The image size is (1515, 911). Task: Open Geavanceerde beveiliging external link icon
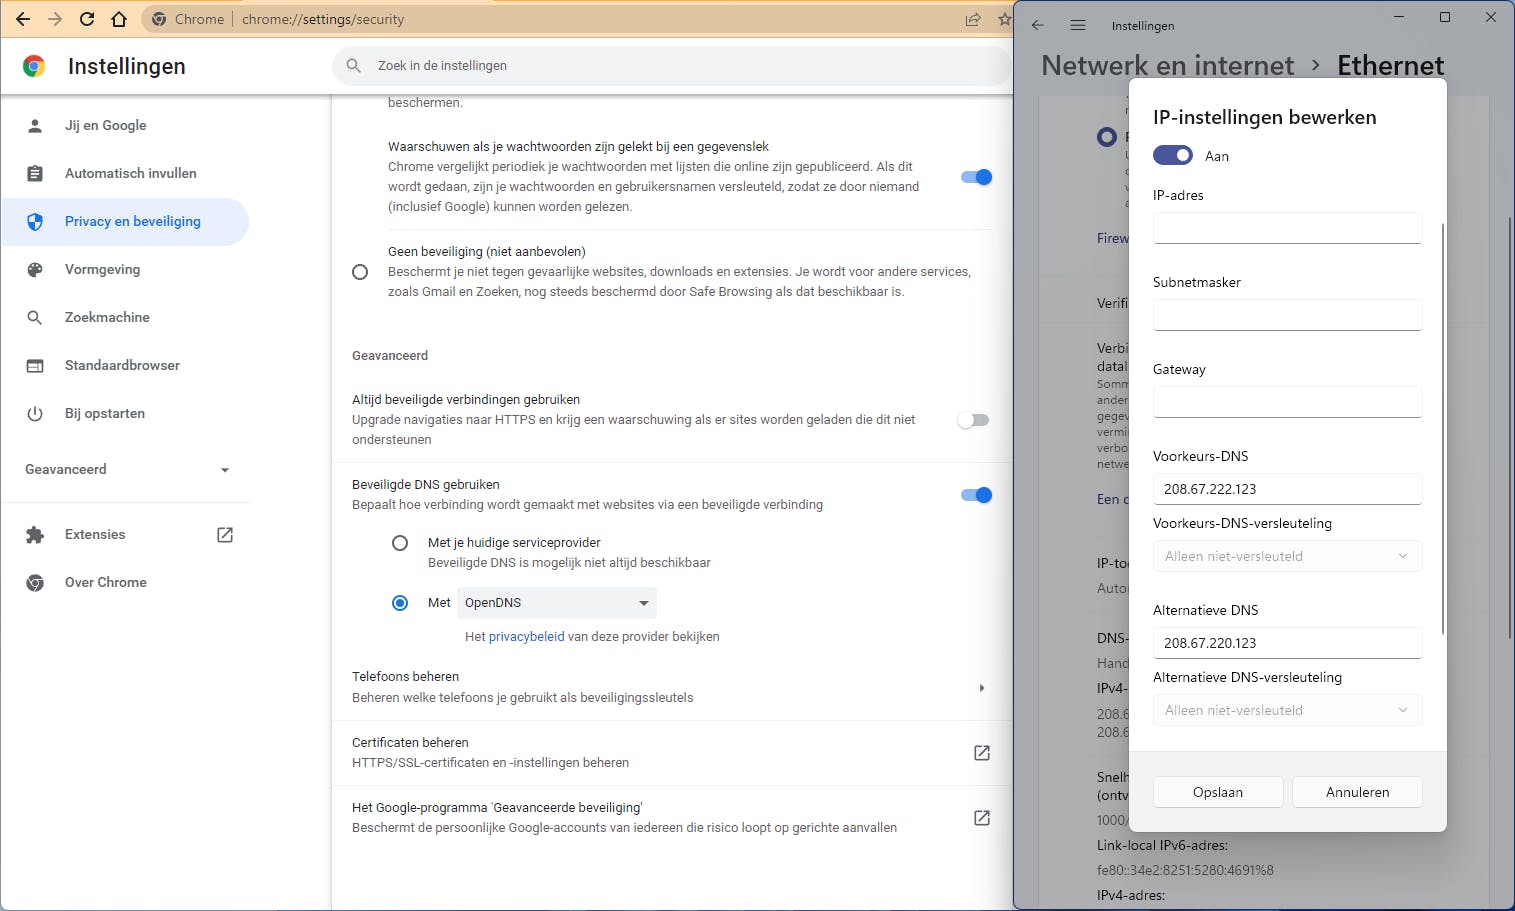pos(982,818)
